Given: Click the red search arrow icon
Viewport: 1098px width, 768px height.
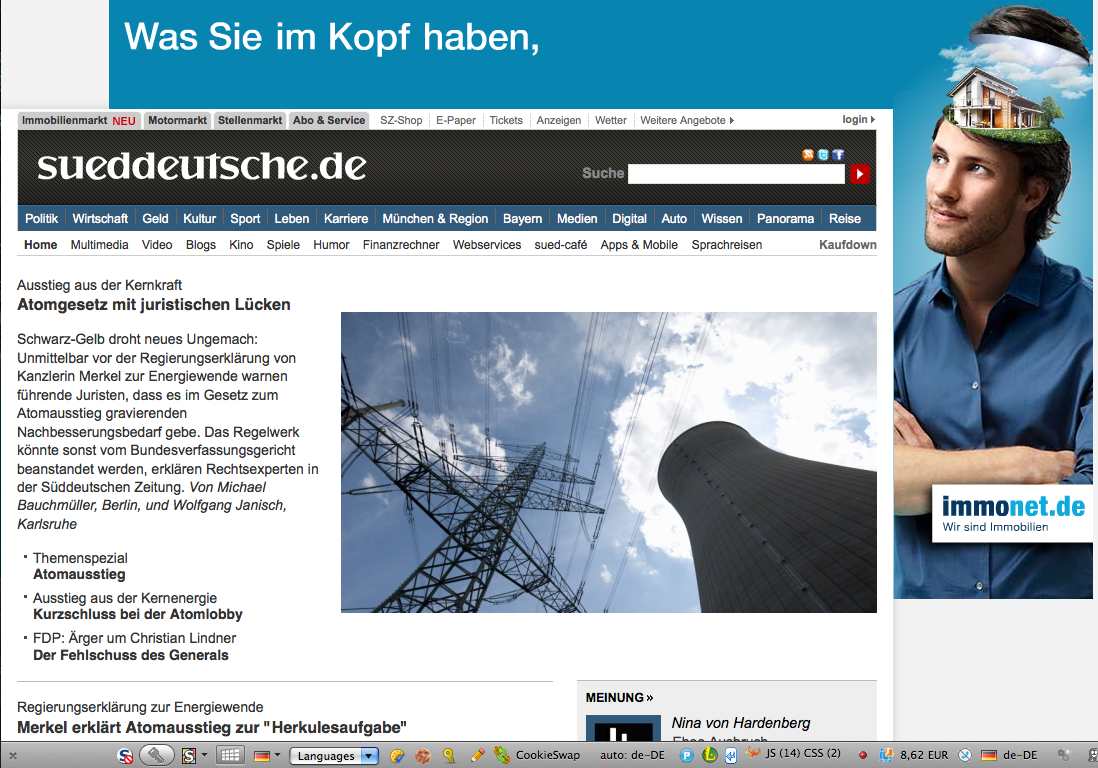Looking at the screenshot, I should [860, 173].
